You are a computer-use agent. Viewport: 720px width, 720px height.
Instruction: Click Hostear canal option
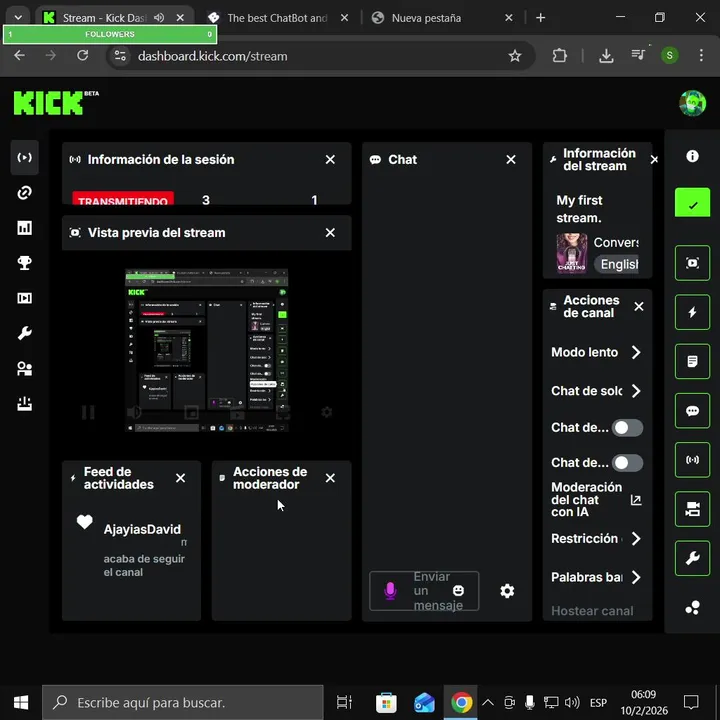click(592, 611)
